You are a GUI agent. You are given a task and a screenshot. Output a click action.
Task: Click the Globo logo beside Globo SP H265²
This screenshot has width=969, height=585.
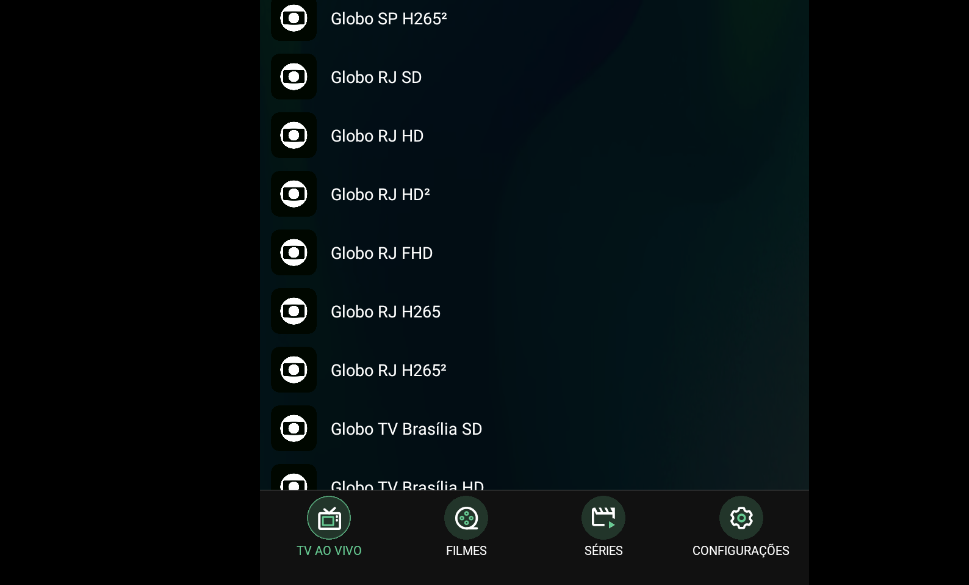(294, 19)
